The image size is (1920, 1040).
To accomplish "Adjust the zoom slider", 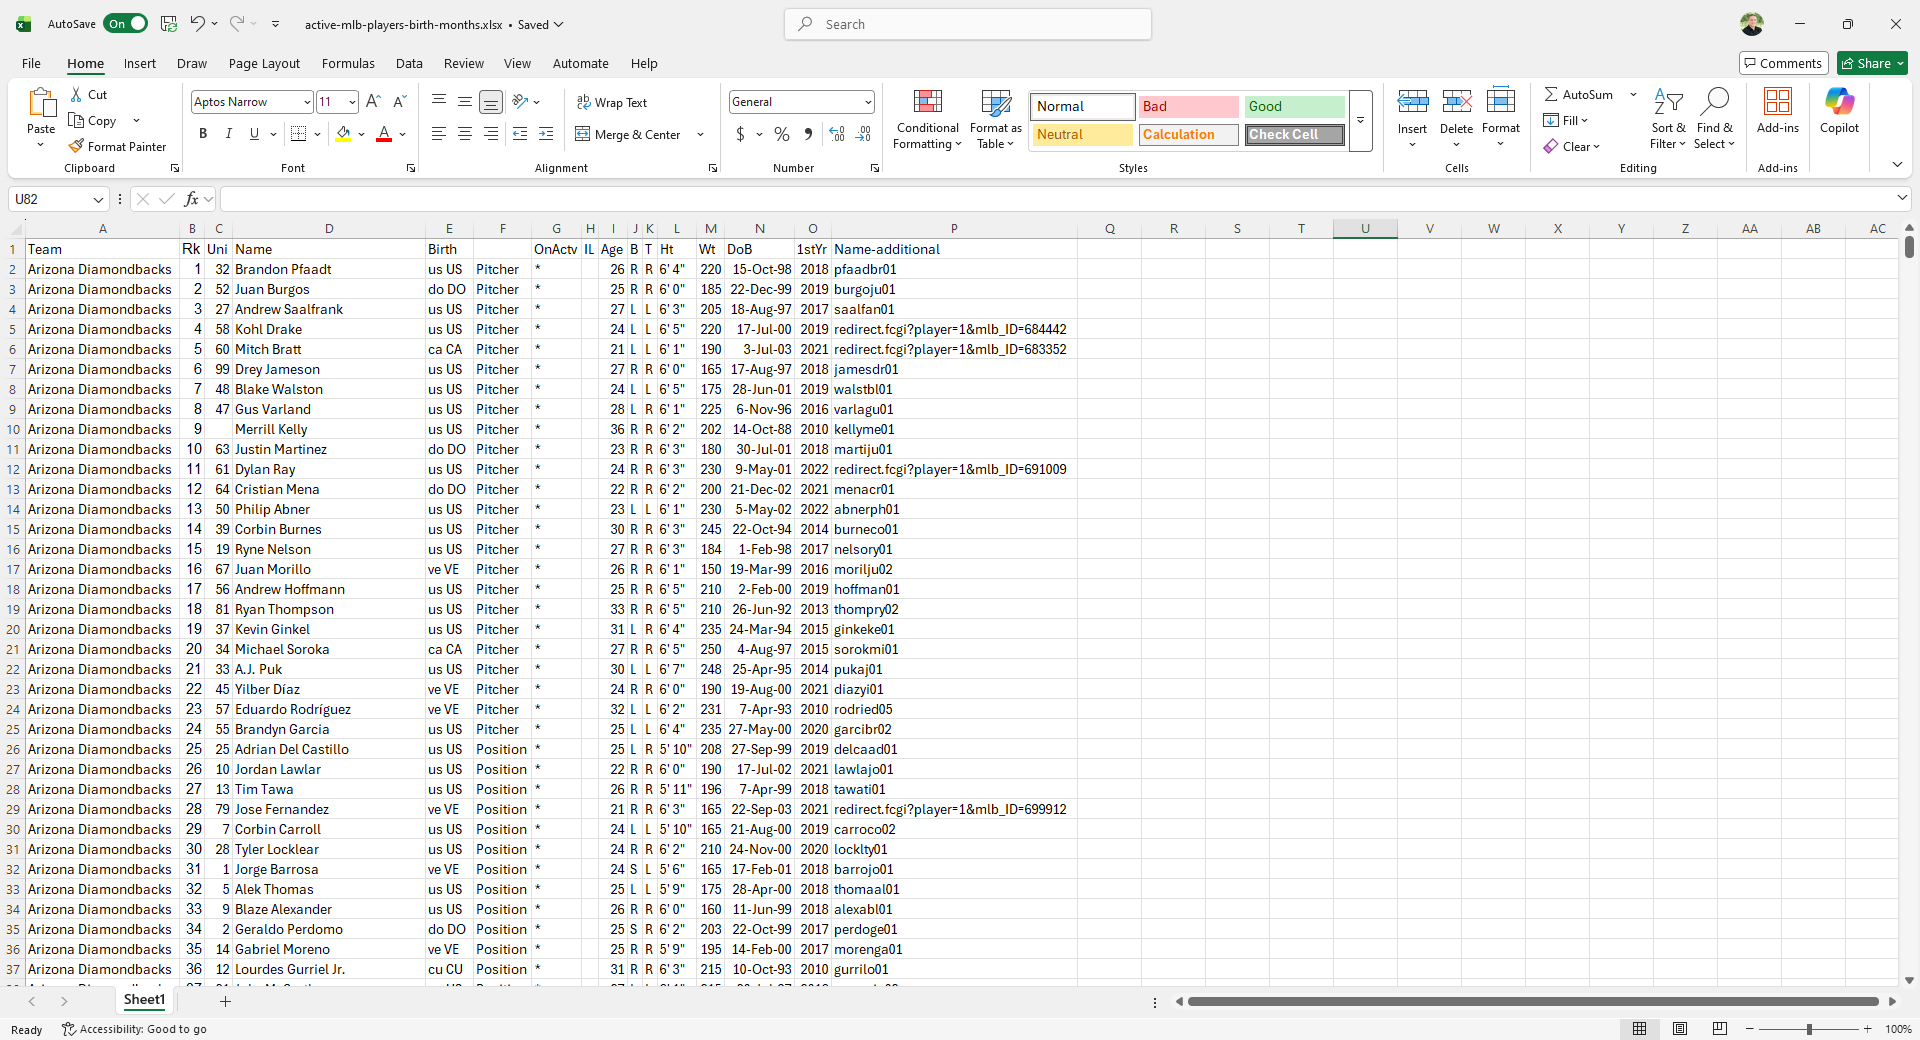I will point(1810,1030).
